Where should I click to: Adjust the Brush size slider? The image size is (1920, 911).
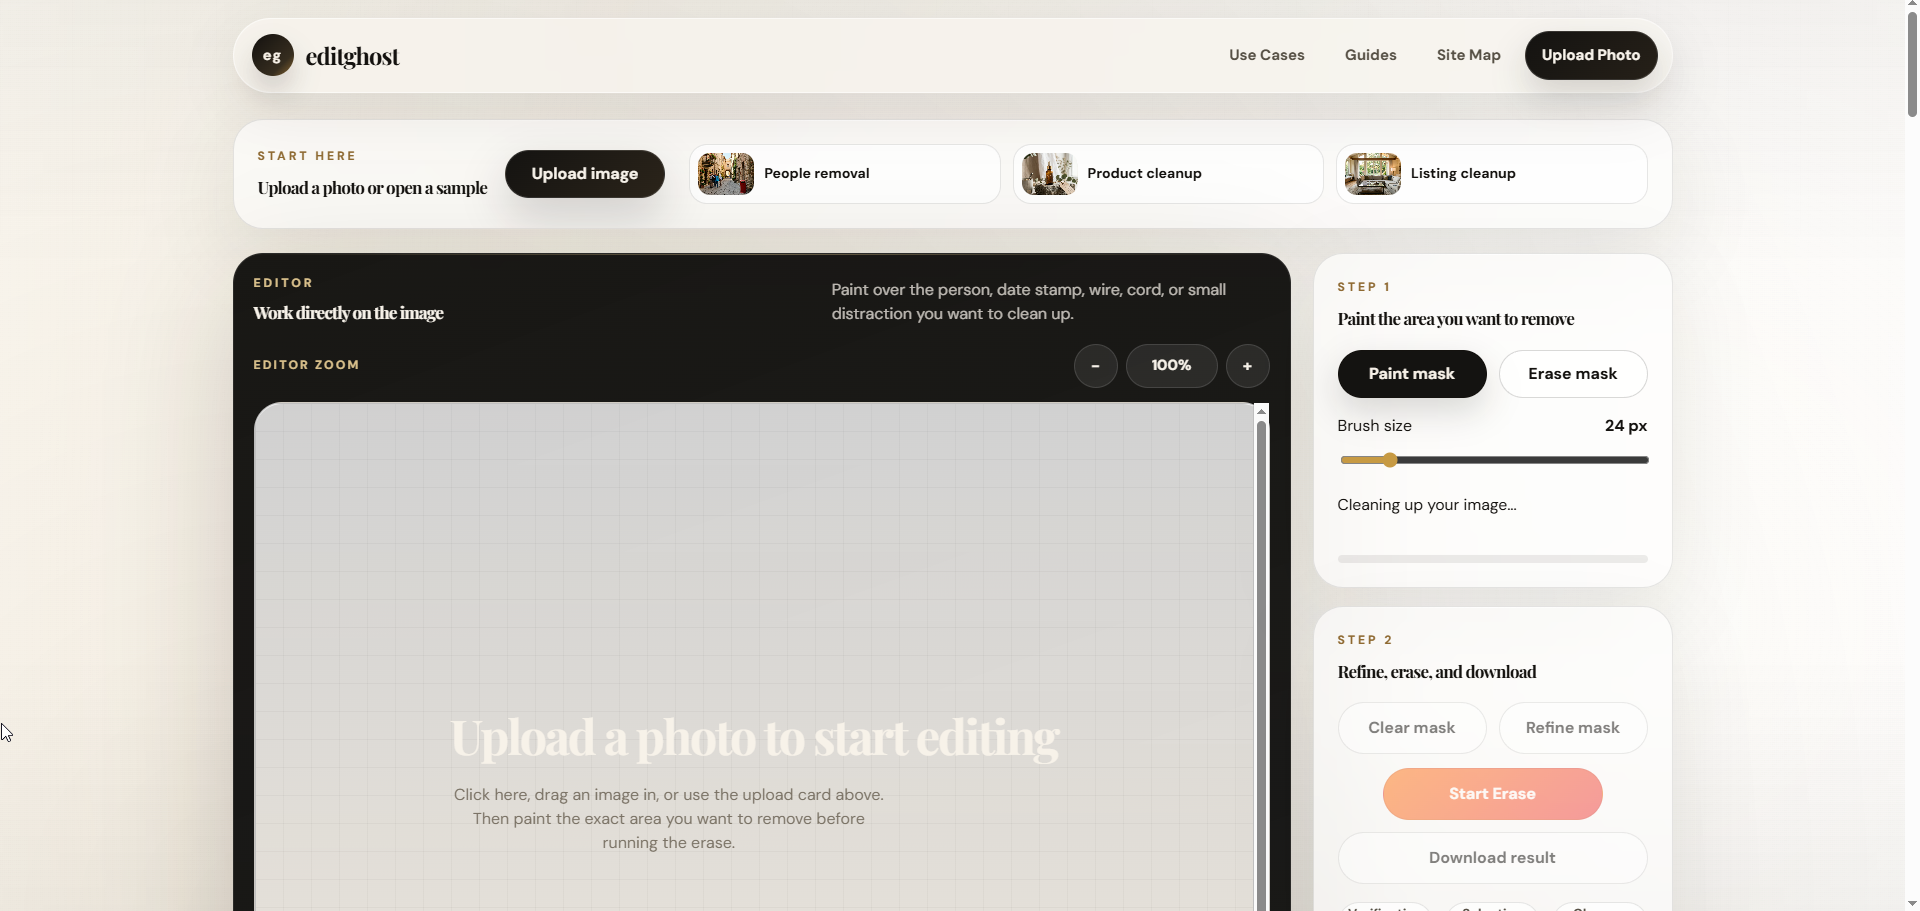[x=1494, y=460]
